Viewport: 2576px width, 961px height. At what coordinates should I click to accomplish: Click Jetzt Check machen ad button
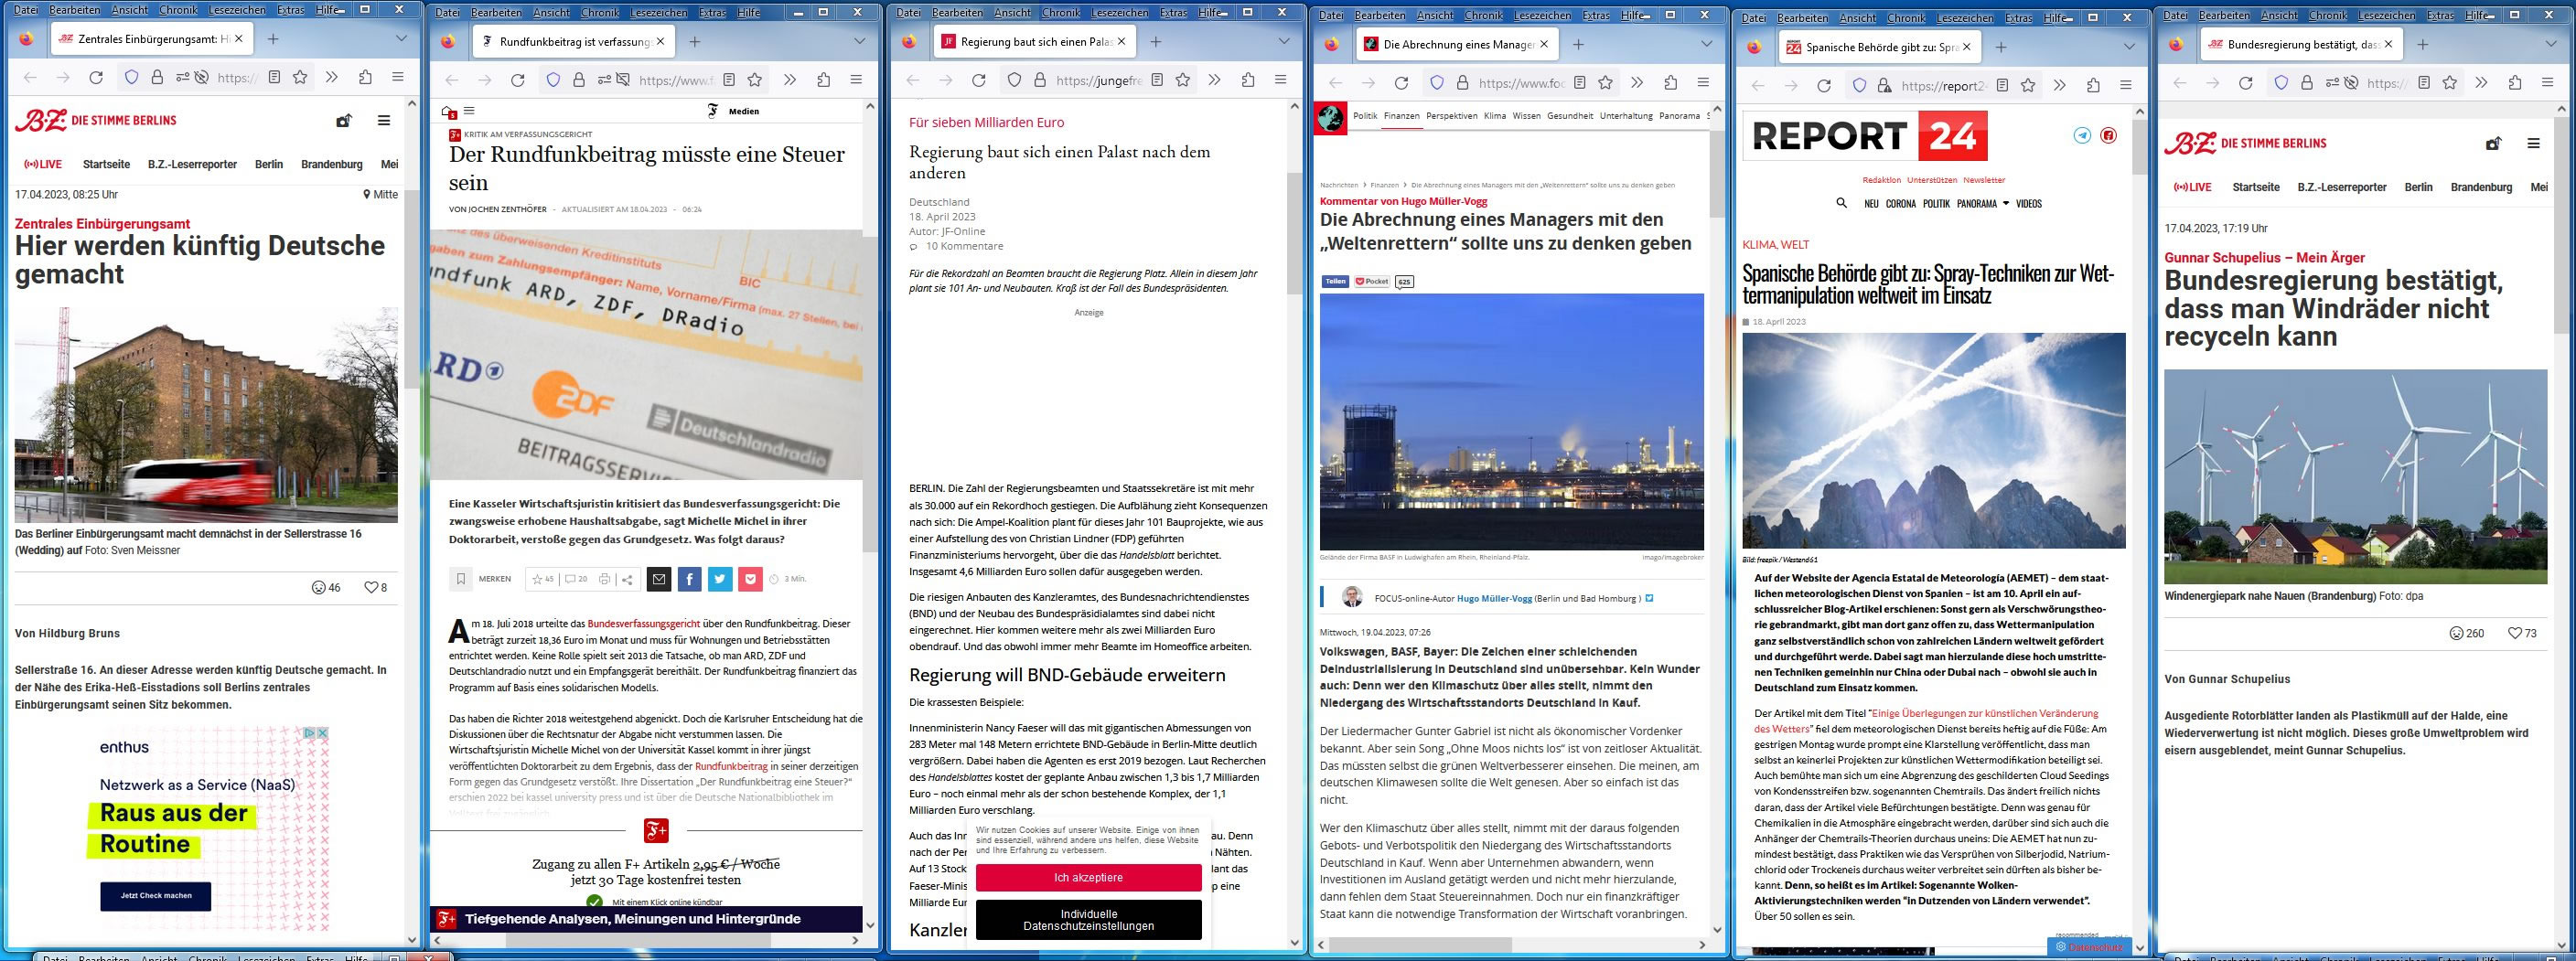click(156, 895)
